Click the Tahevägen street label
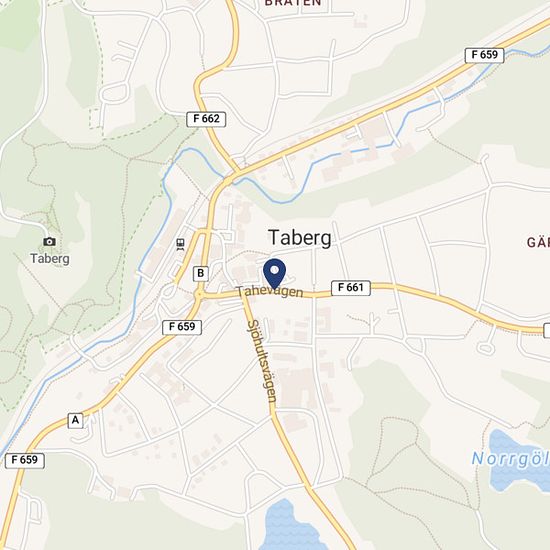Image resolution: width=550 pixels, height=550 pixels. click(x=269, y=292)
